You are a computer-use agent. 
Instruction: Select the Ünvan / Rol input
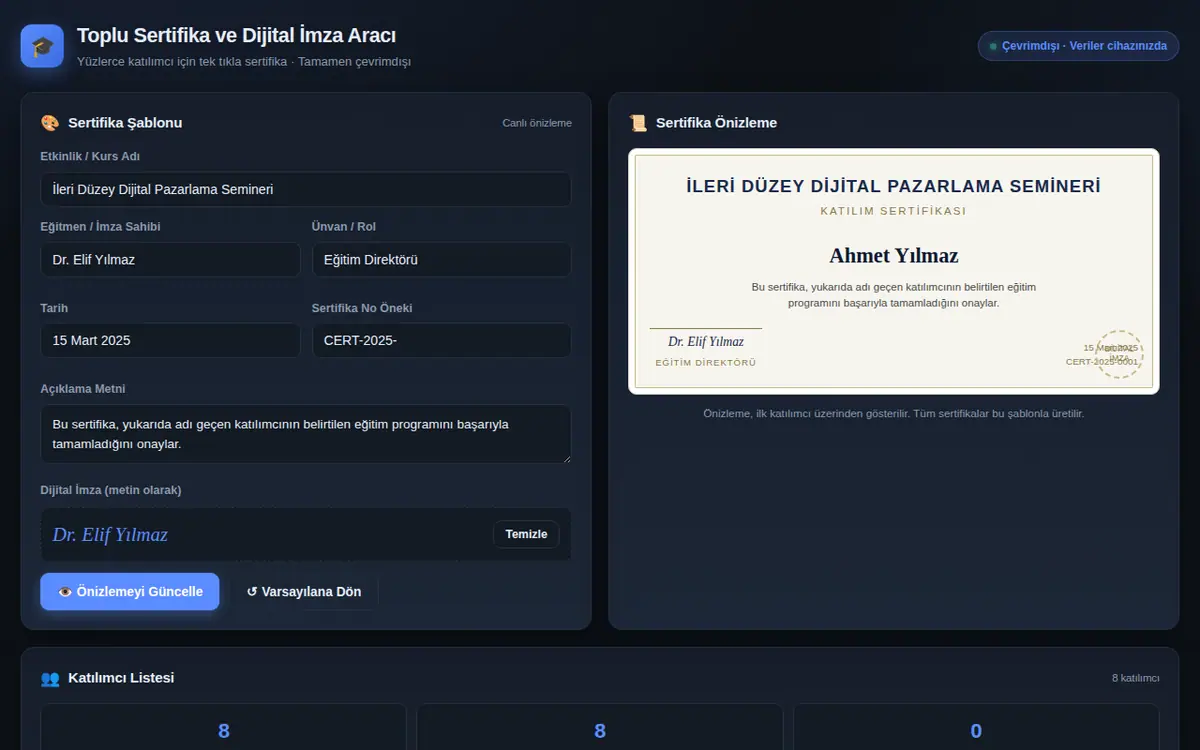[x=442, y=260]
